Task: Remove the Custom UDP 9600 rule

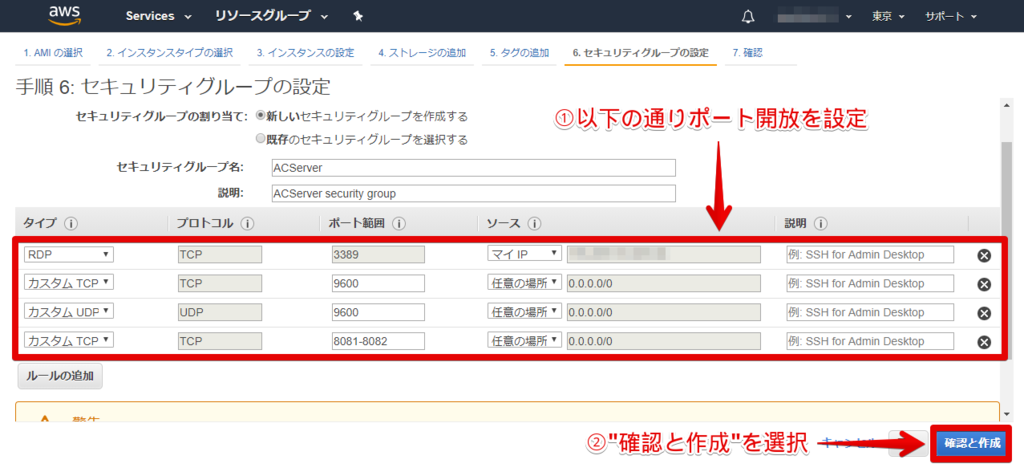Action: click(x=984, y=313)
